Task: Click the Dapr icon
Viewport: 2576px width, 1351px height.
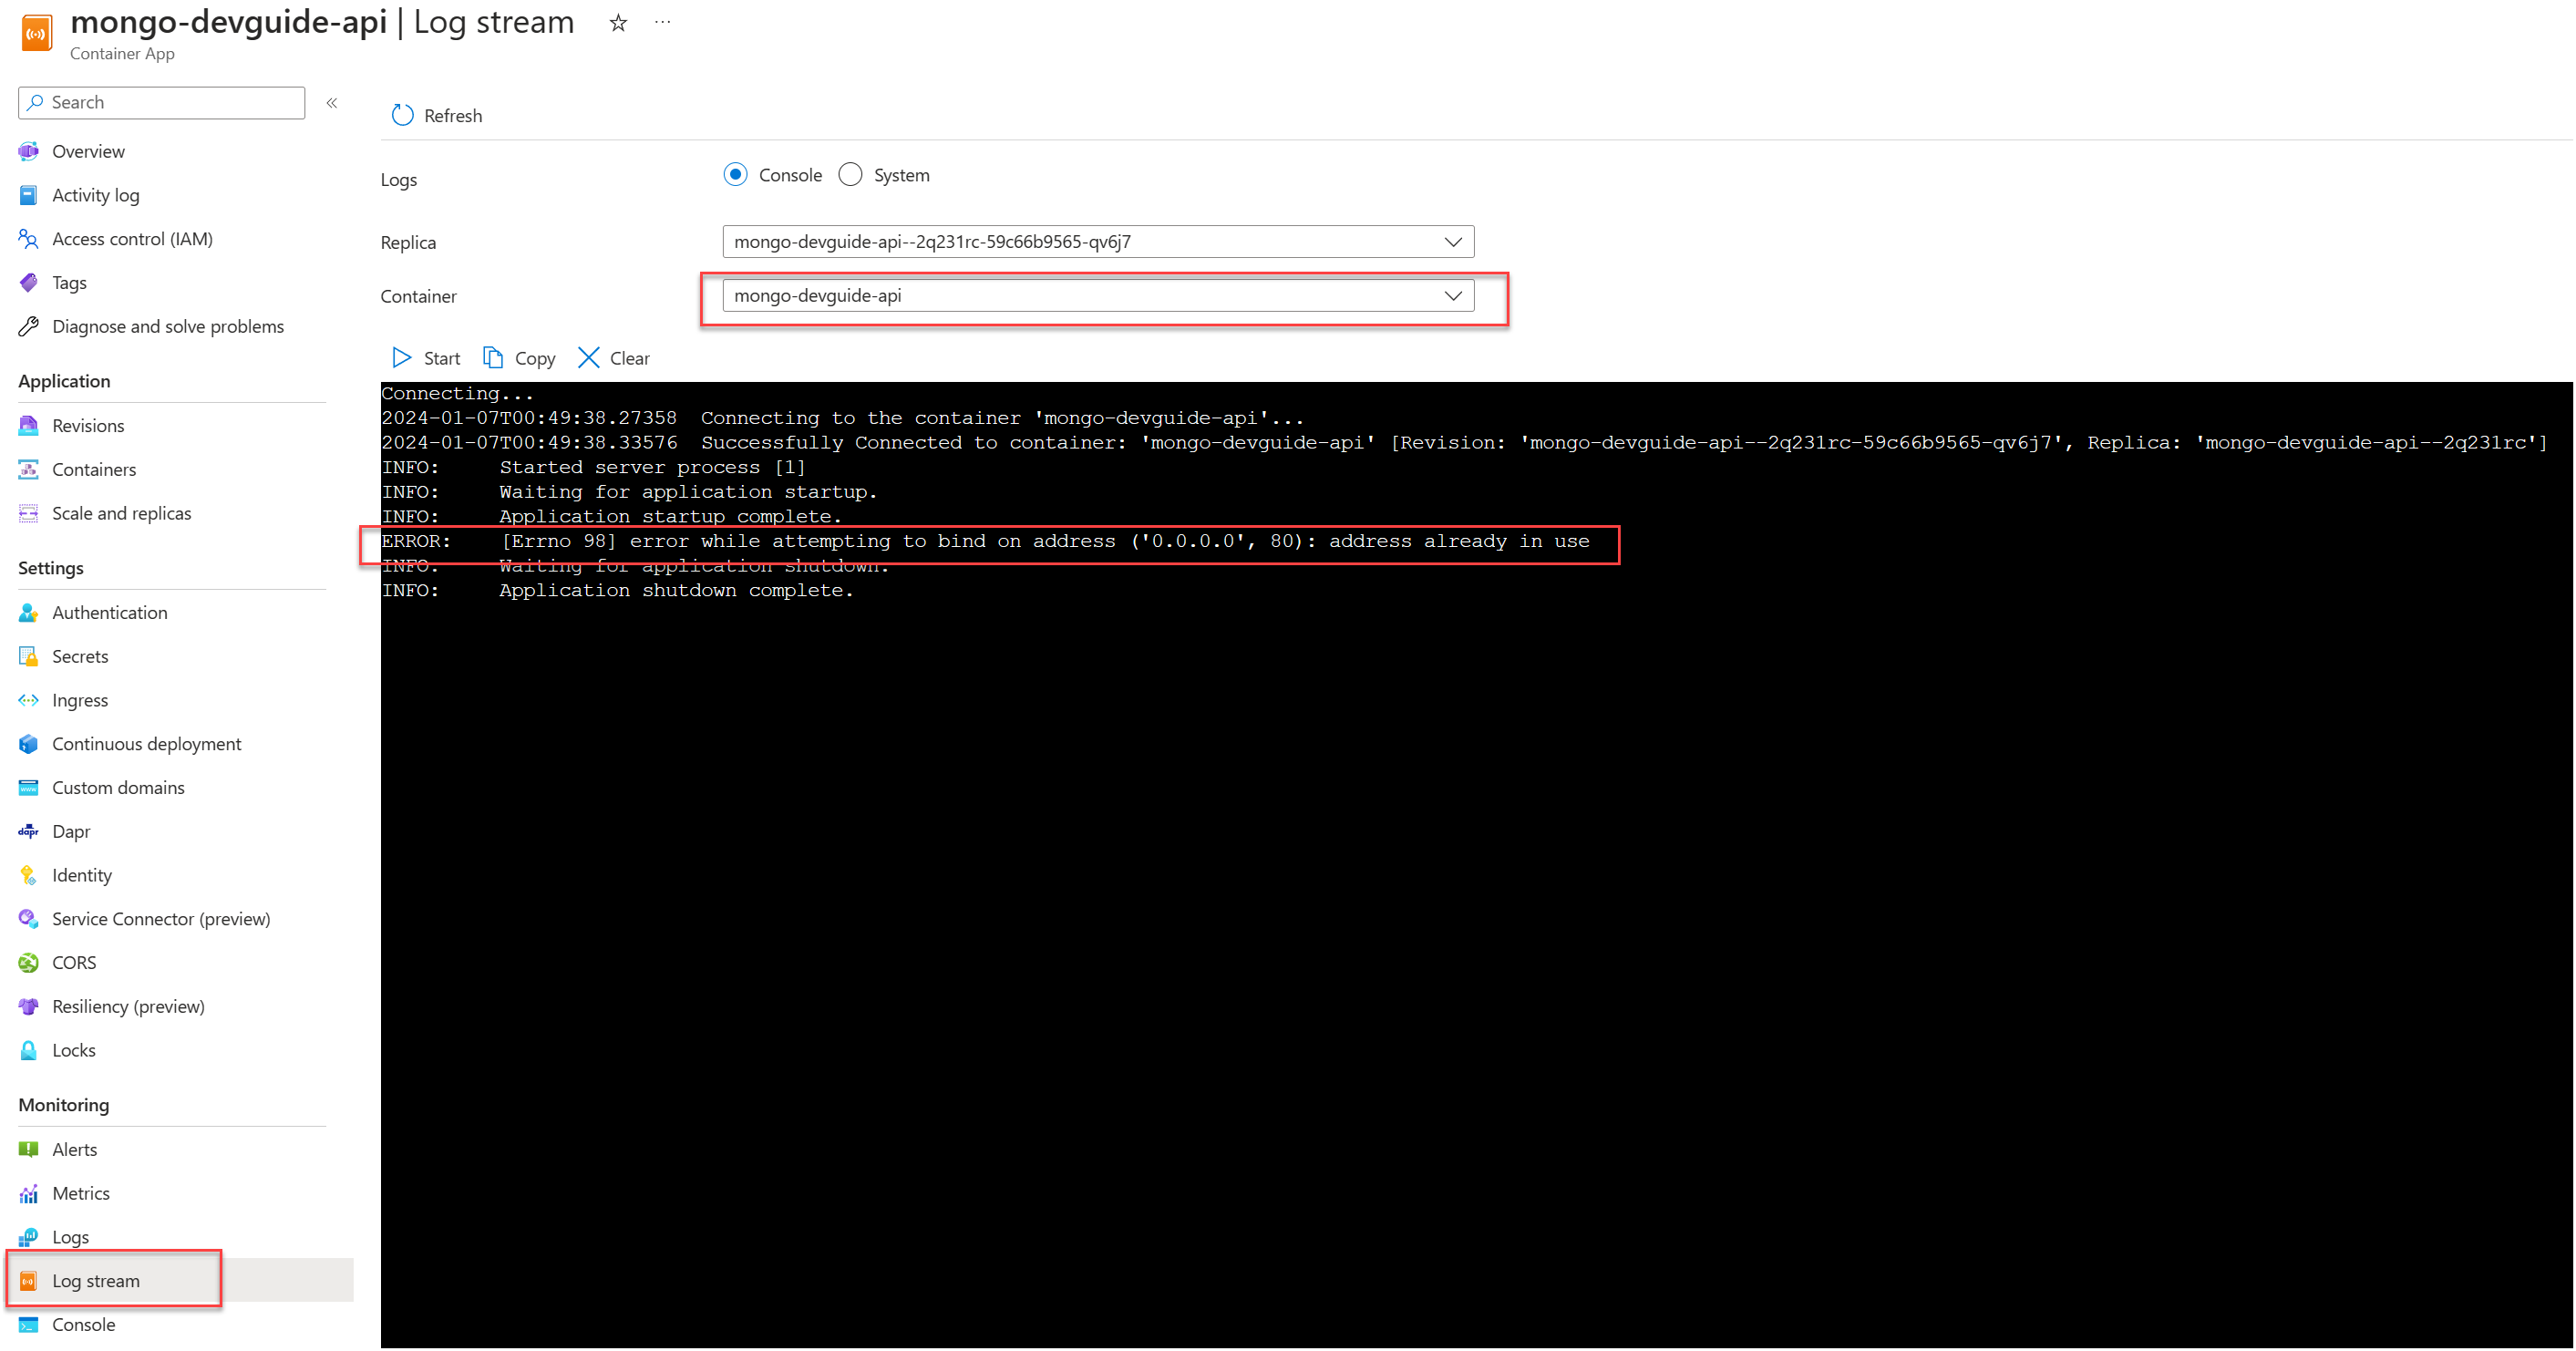Action: pyautogui.click(x=28, y=832)
